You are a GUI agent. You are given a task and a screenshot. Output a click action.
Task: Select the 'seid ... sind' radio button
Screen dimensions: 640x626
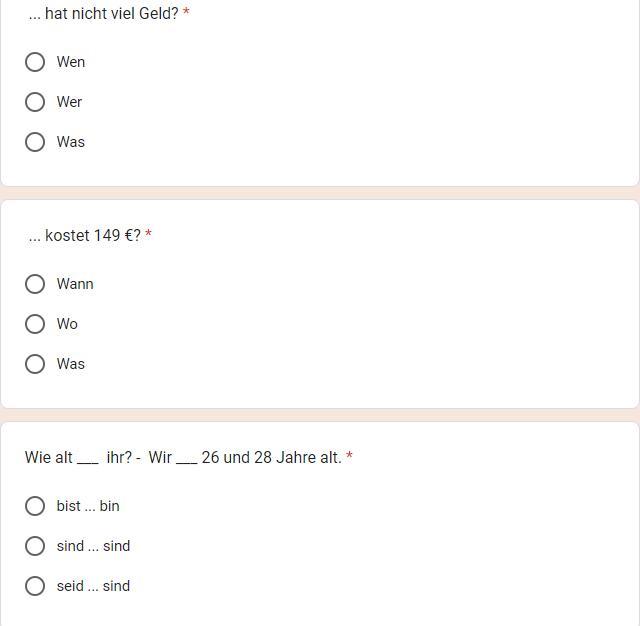(35, 586)
